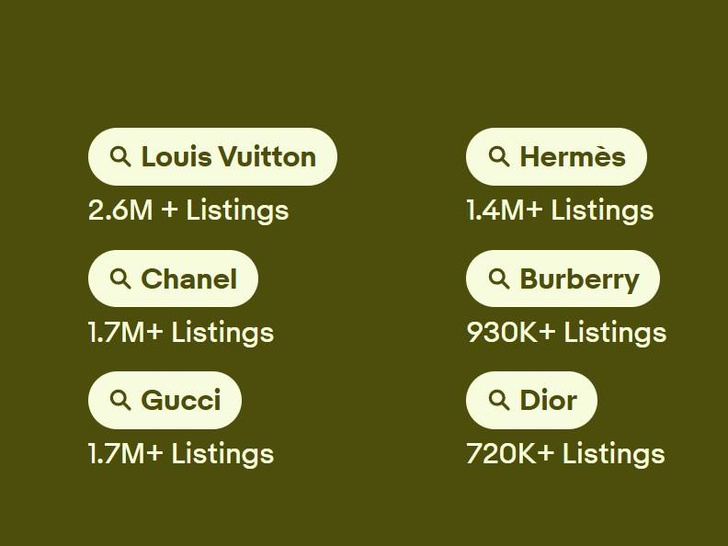Image resolution: width=728 pixels, height=546 pixels.
Task: Open the 720K+ Listings count
Action: pyautogui.click(x=565, y=454)
